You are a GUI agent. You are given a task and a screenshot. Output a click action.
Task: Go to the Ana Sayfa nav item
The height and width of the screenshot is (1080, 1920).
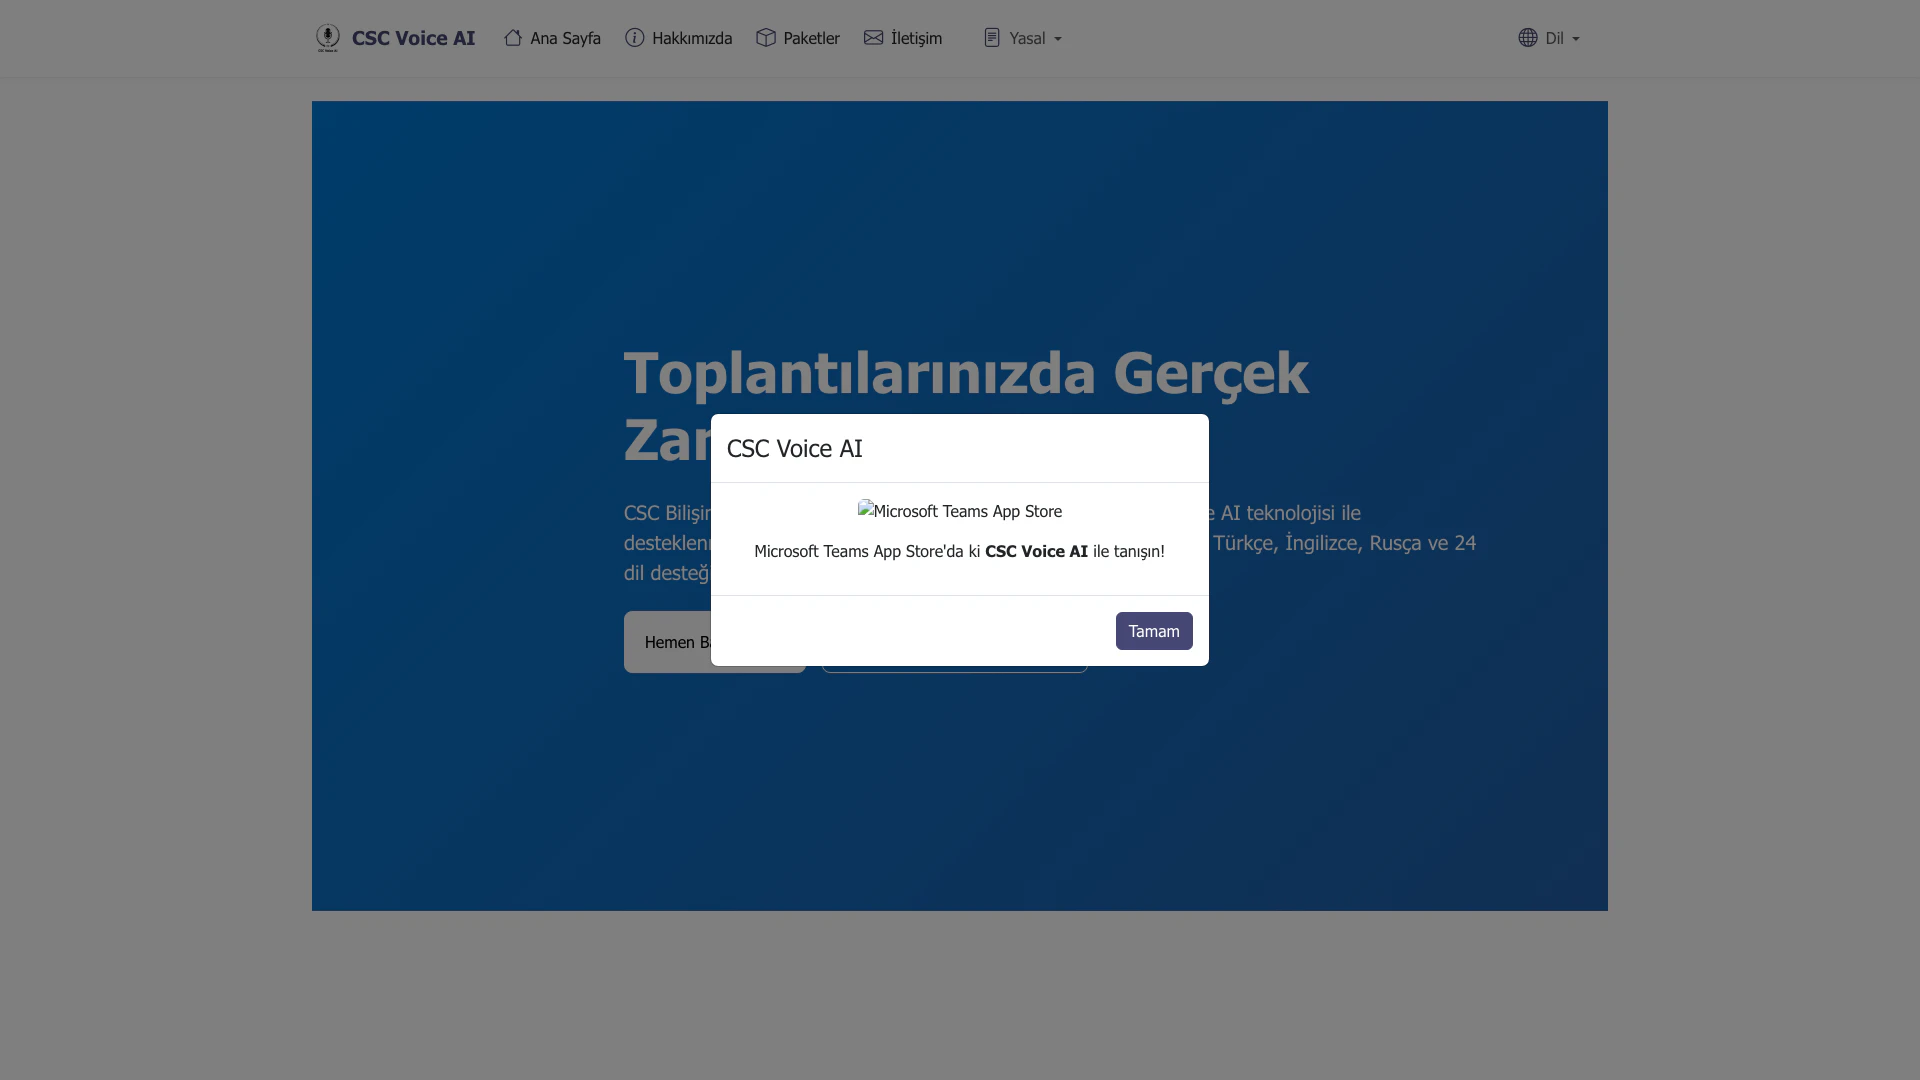[565, 38]
